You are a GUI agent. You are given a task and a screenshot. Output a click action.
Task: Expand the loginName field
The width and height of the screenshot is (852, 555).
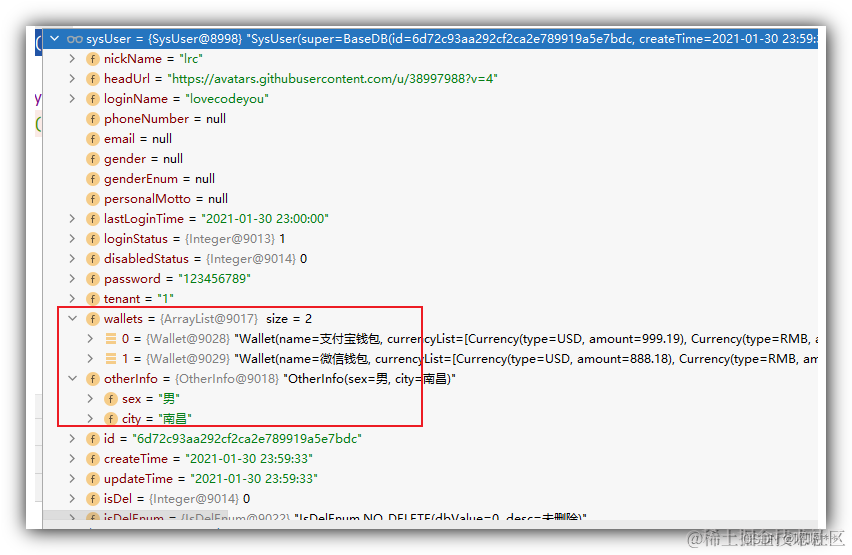(72, 99)
